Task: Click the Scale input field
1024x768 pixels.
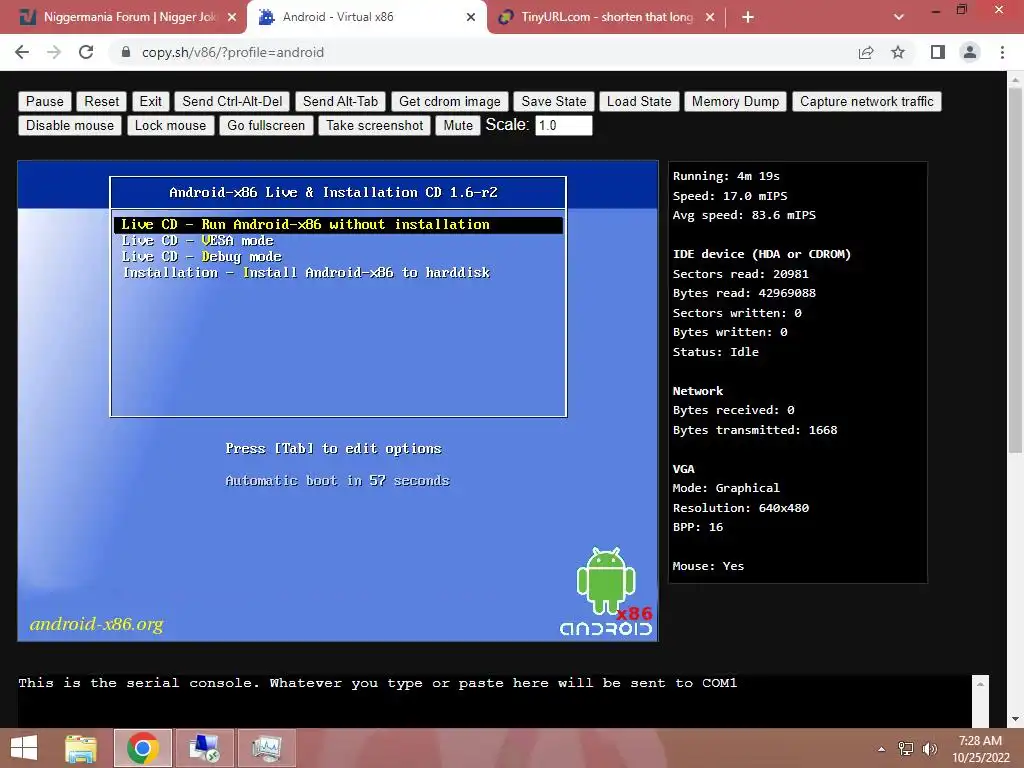Action: [564, 125]
